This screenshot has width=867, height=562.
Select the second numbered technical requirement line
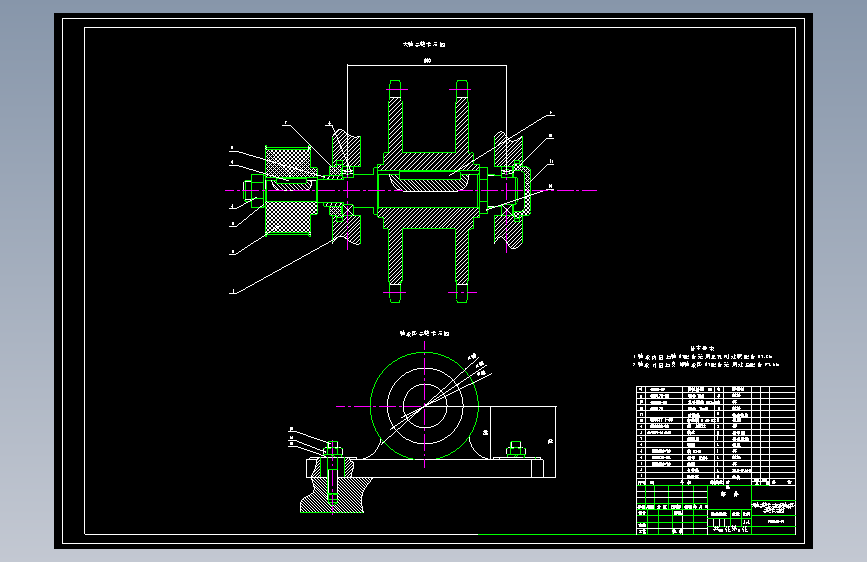coord(706,365)
